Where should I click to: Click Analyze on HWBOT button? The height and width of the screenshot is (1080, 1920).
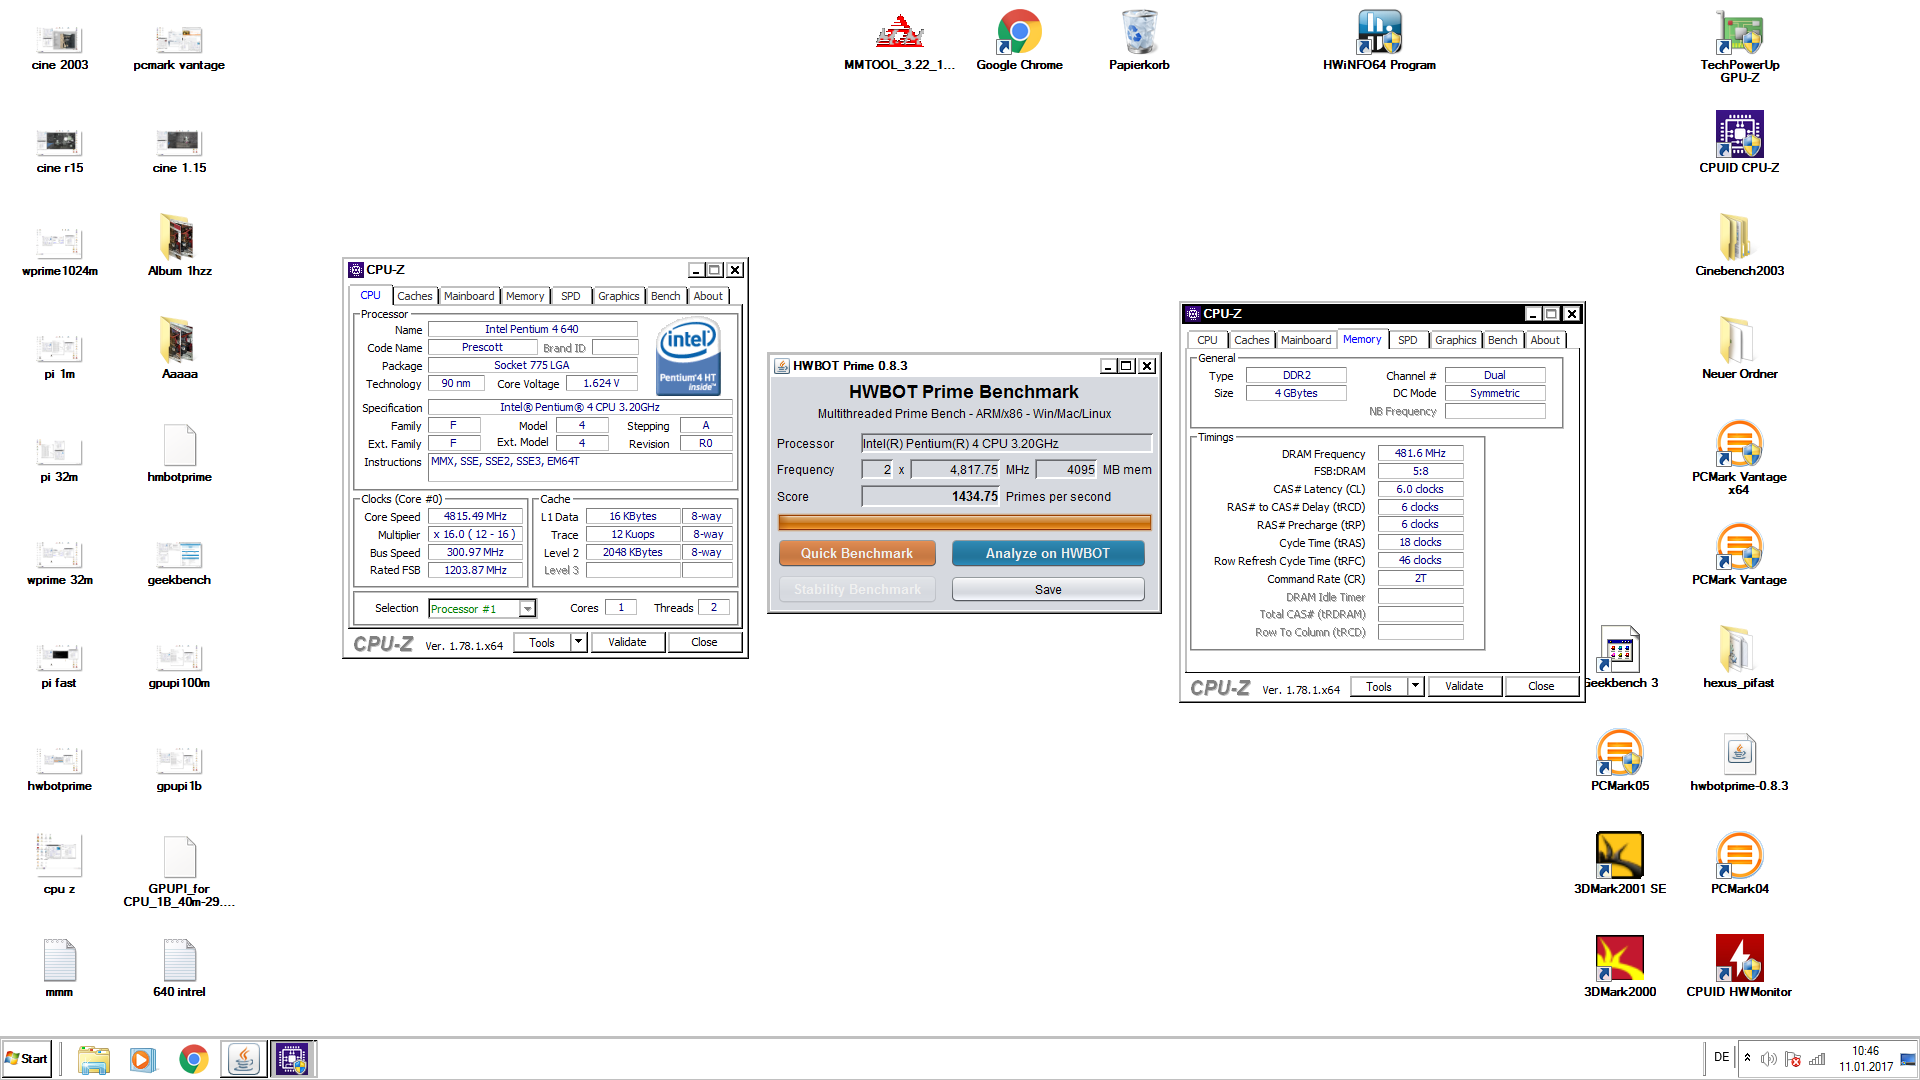click(x=1048, y=553)
